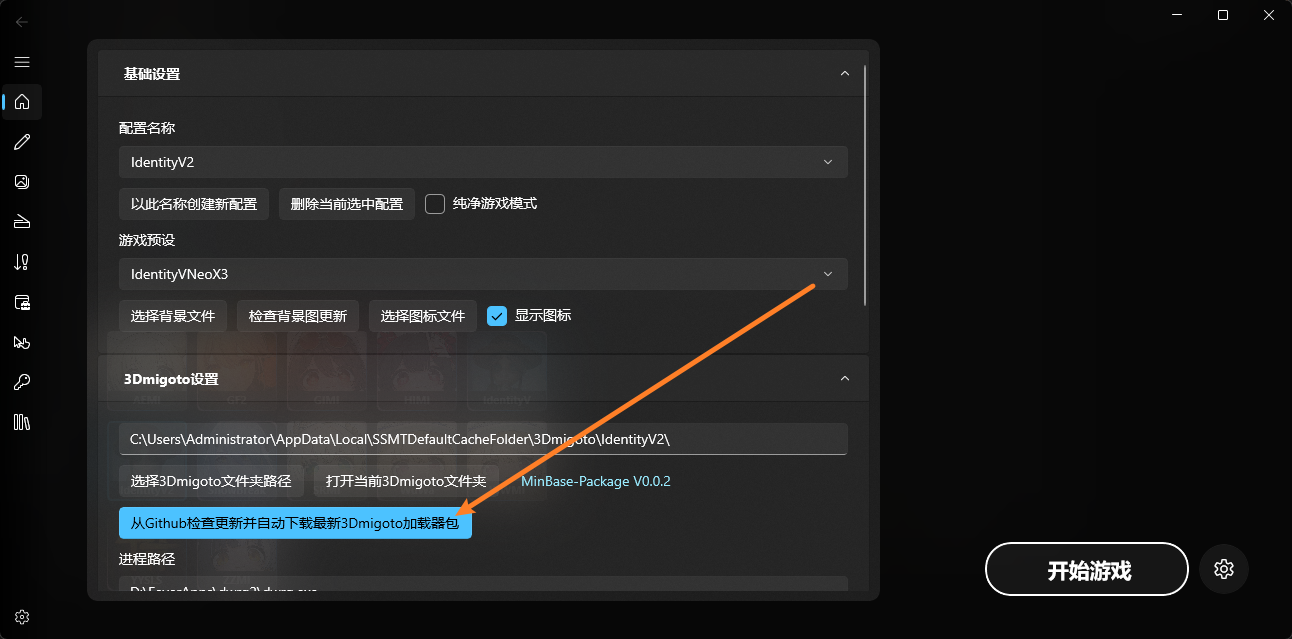Collapse the 3Dmigoto设置 section
This screenshot has height=639, width=1292.
click(x=844, y=379)
